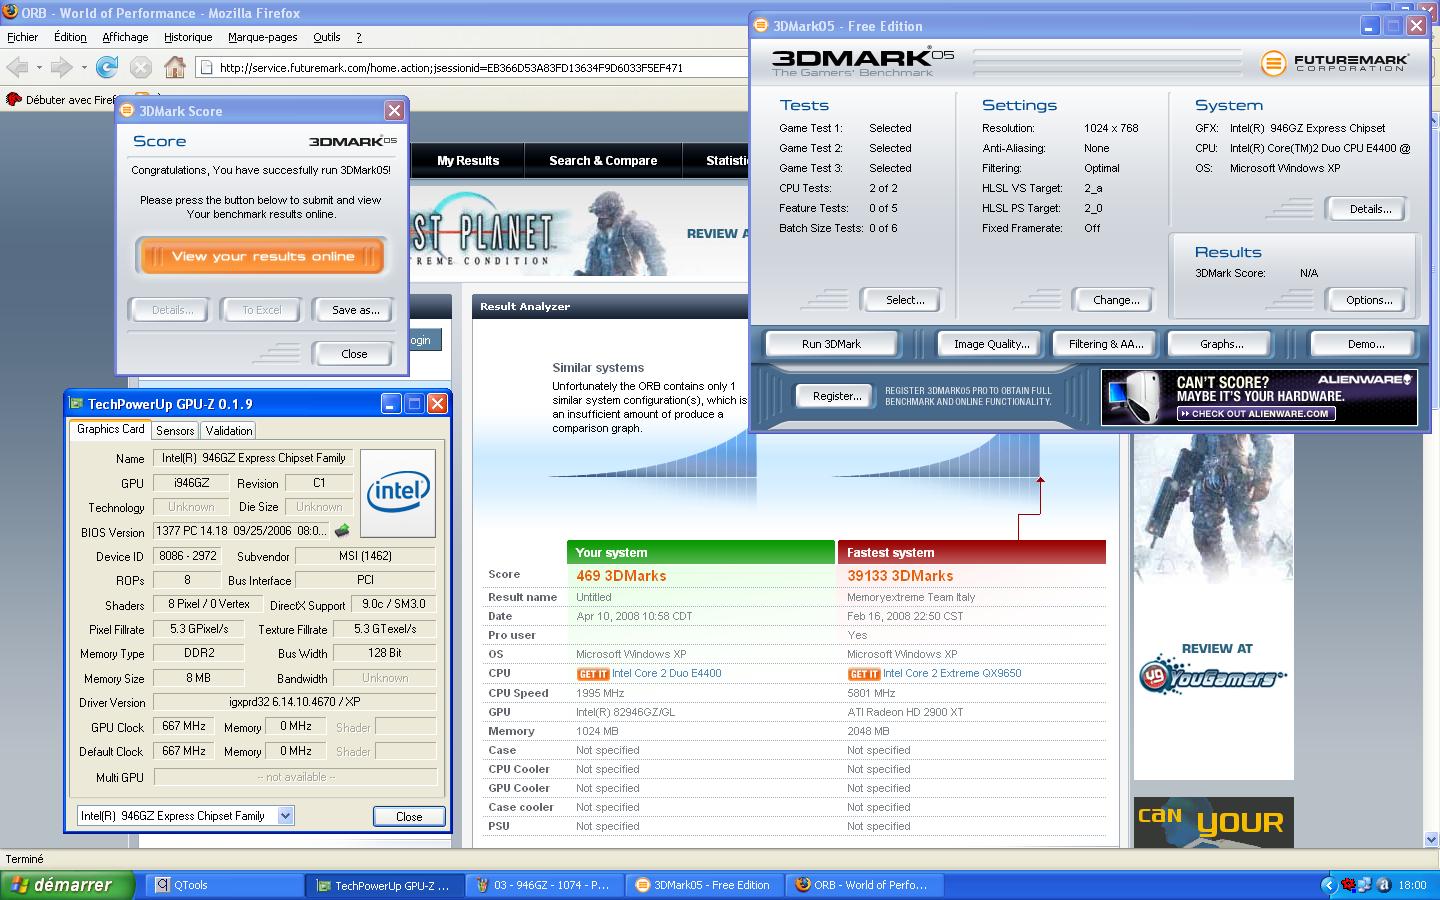This screenshot has width=1440, height=900.
Task: Switch to TechPowerUp GPU-Z taskbar item
Action: [384, 885]
